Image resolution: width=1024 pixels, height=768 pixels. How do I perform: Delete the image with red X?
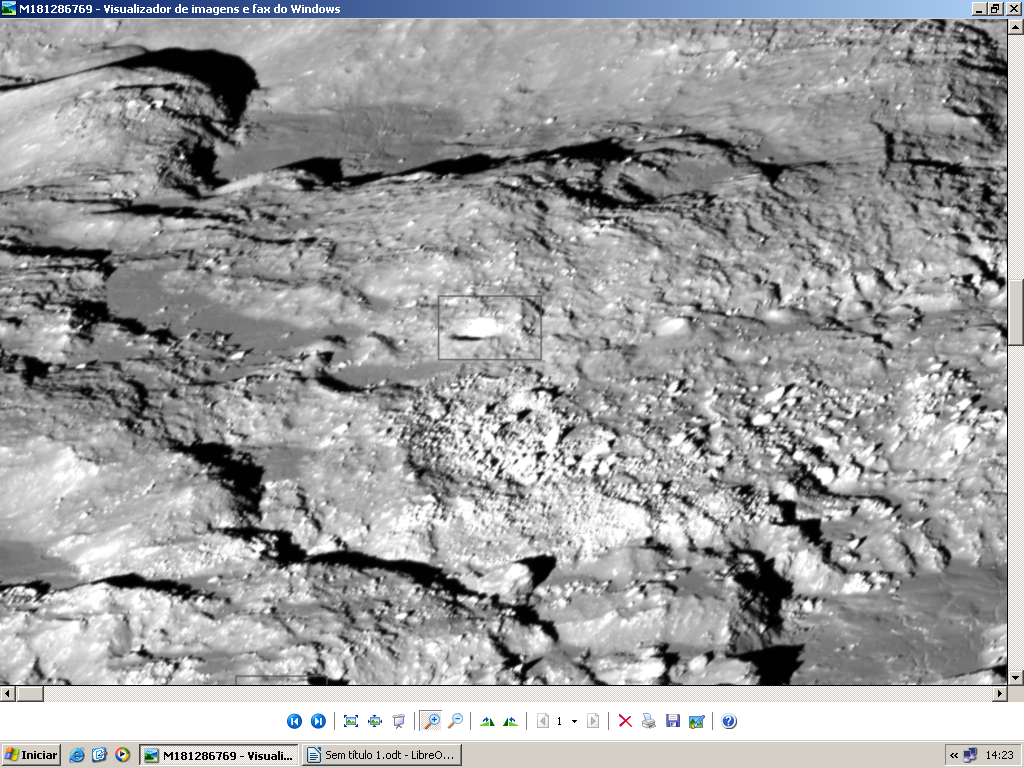625,721
